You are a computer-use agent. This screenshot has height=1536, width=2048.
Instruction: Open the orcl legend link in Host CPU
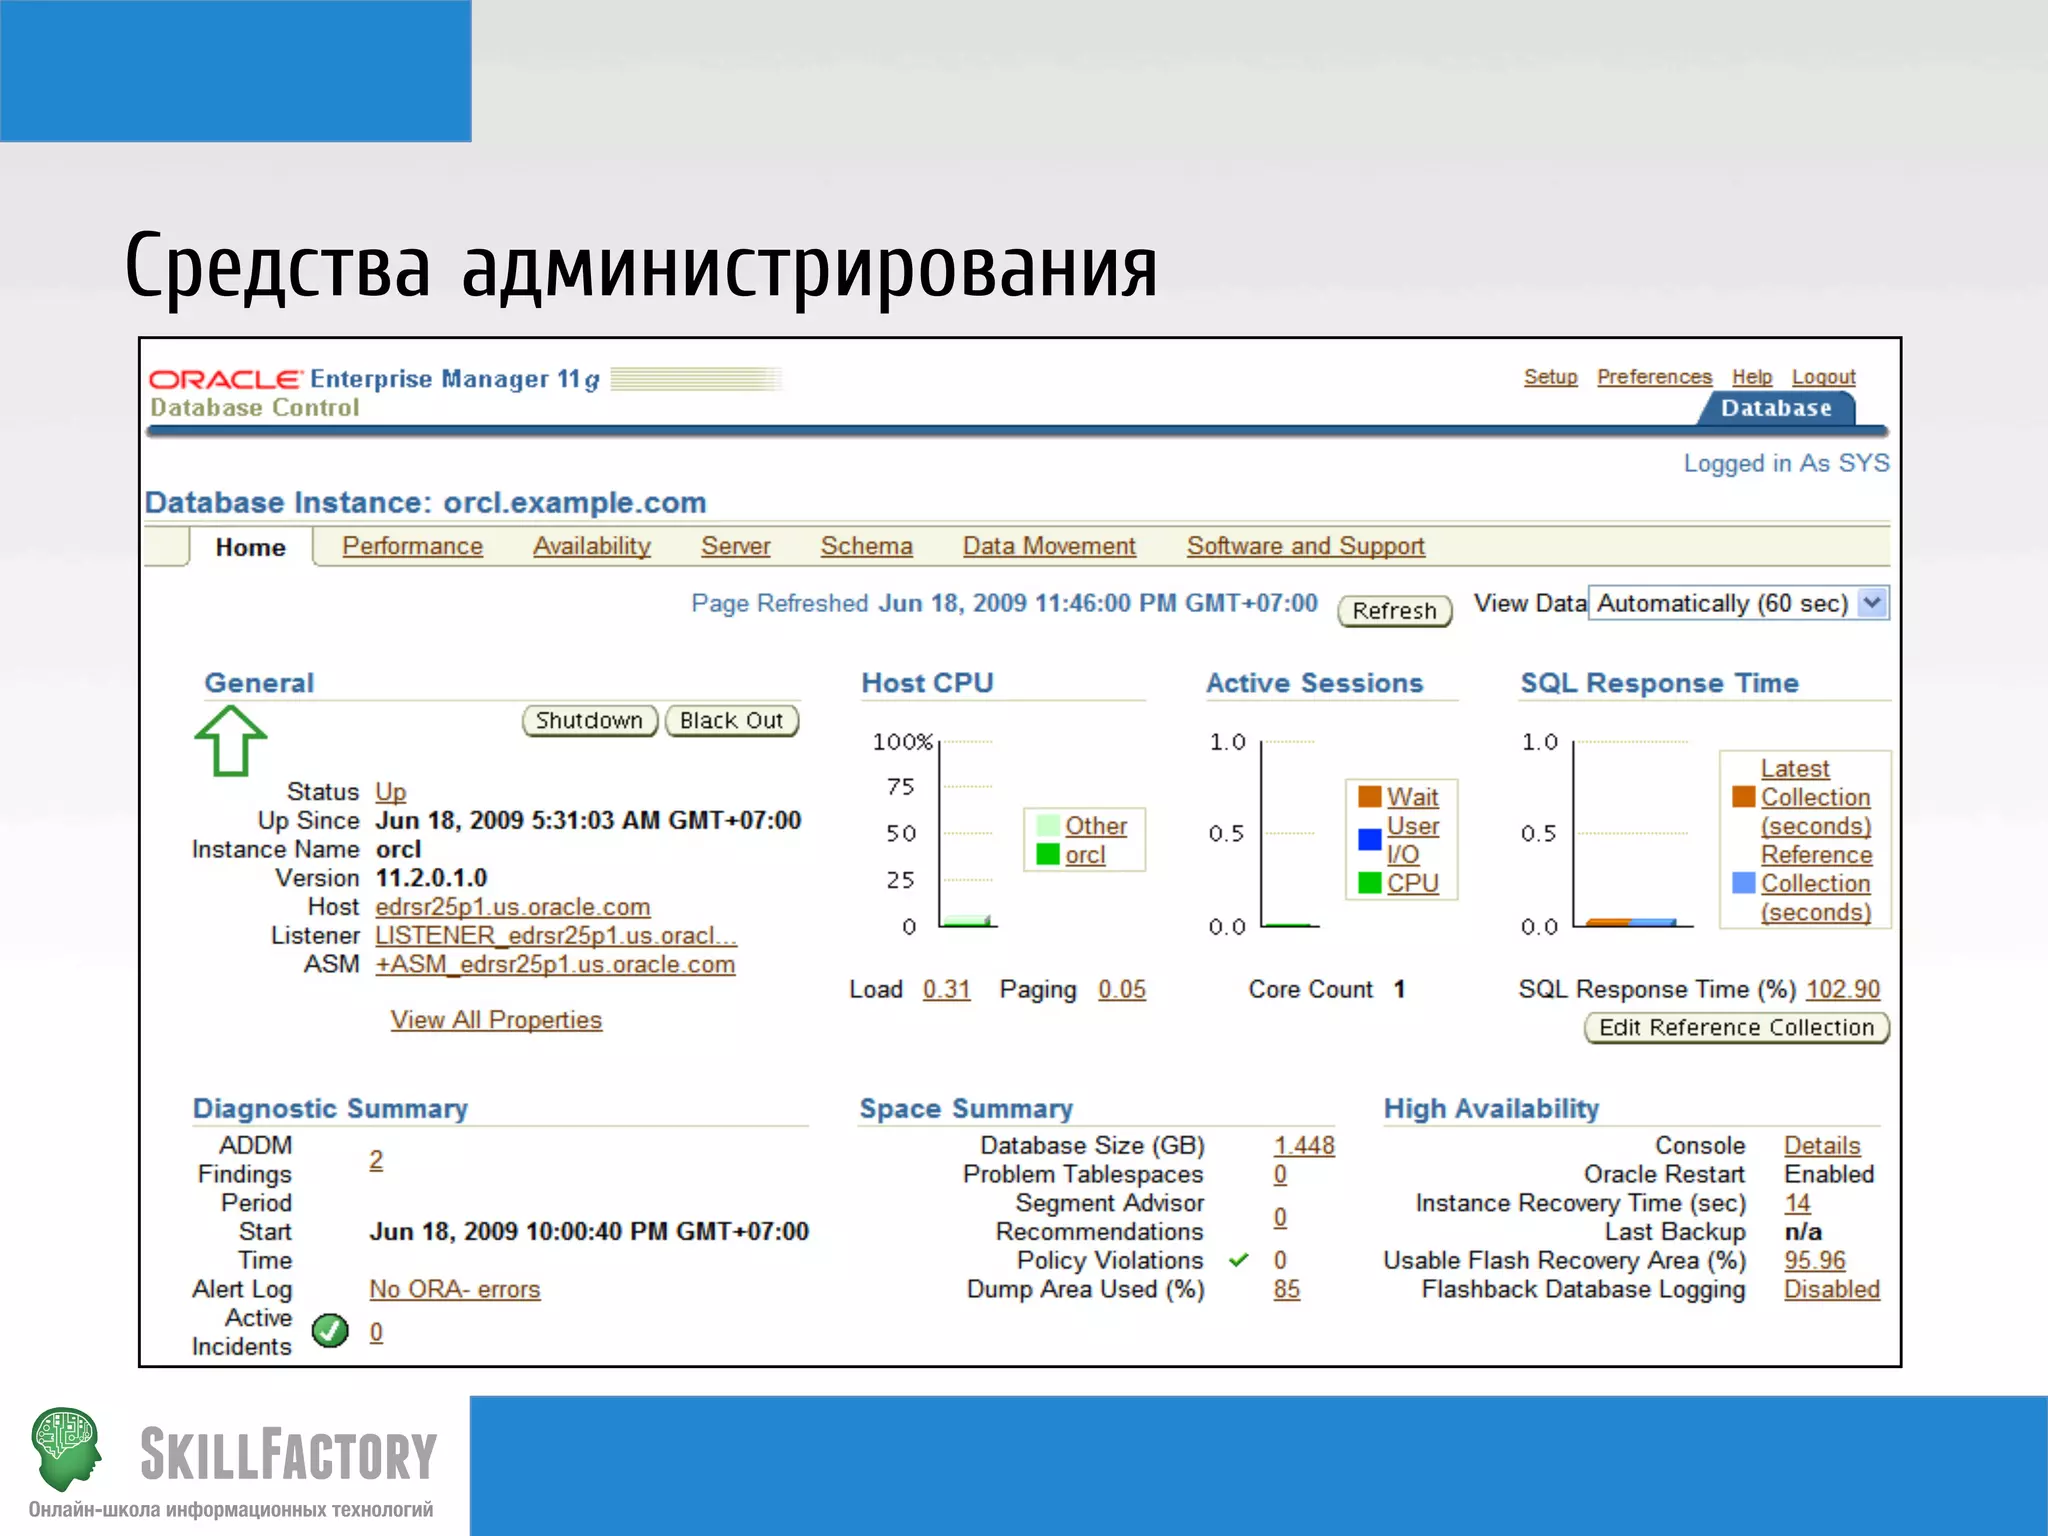pyautogui.click(x=1085, y=855)
